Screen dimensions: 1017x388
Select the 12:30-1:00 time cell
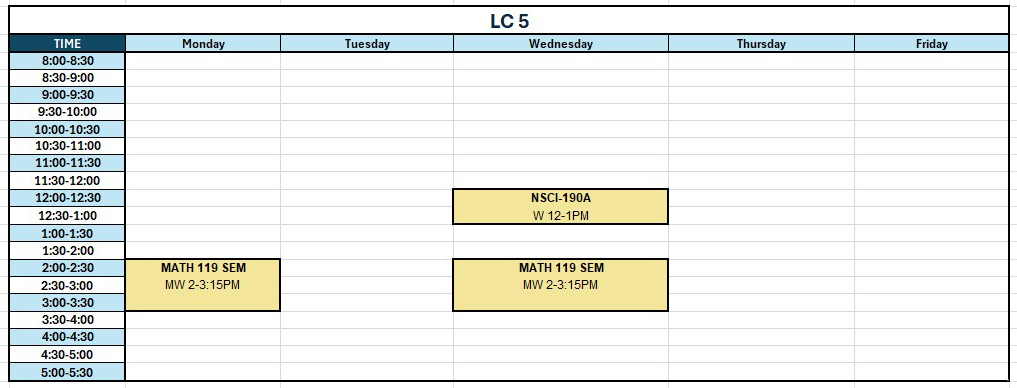[67, 215]
